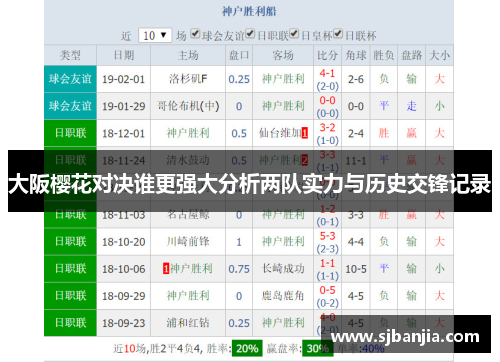Toggle the 日皇杯 checkbox

coord(294,33)
